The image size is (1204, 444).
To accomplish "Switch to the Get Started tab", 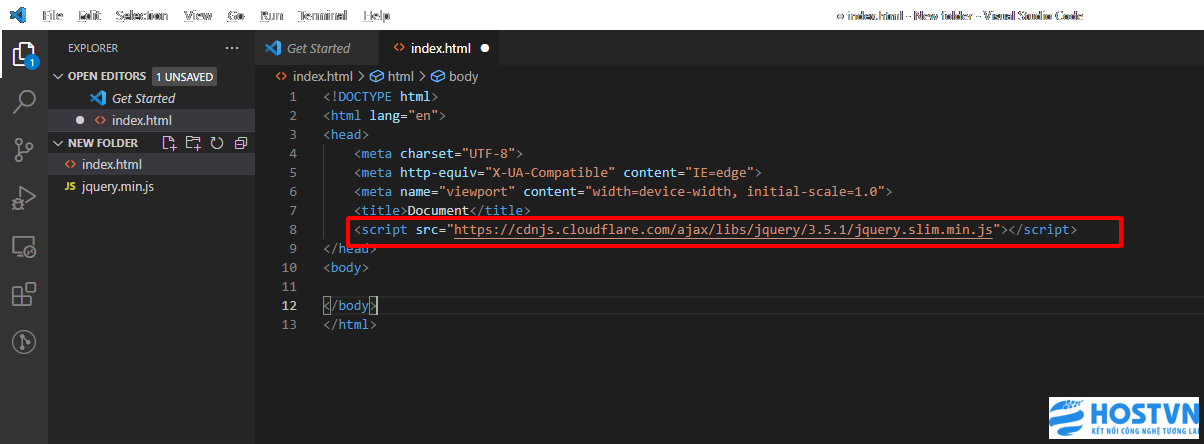I will coord(318,48).
